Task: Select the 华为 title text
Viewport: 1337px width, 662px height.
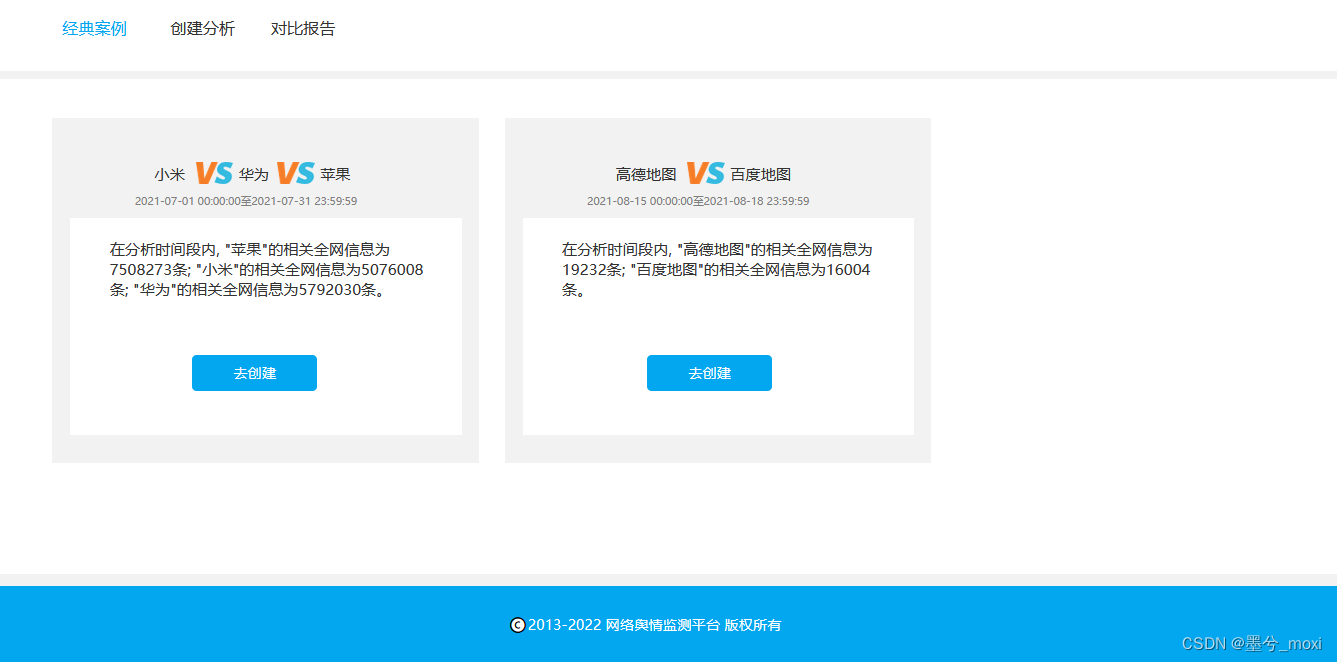Action: [254, 175]
